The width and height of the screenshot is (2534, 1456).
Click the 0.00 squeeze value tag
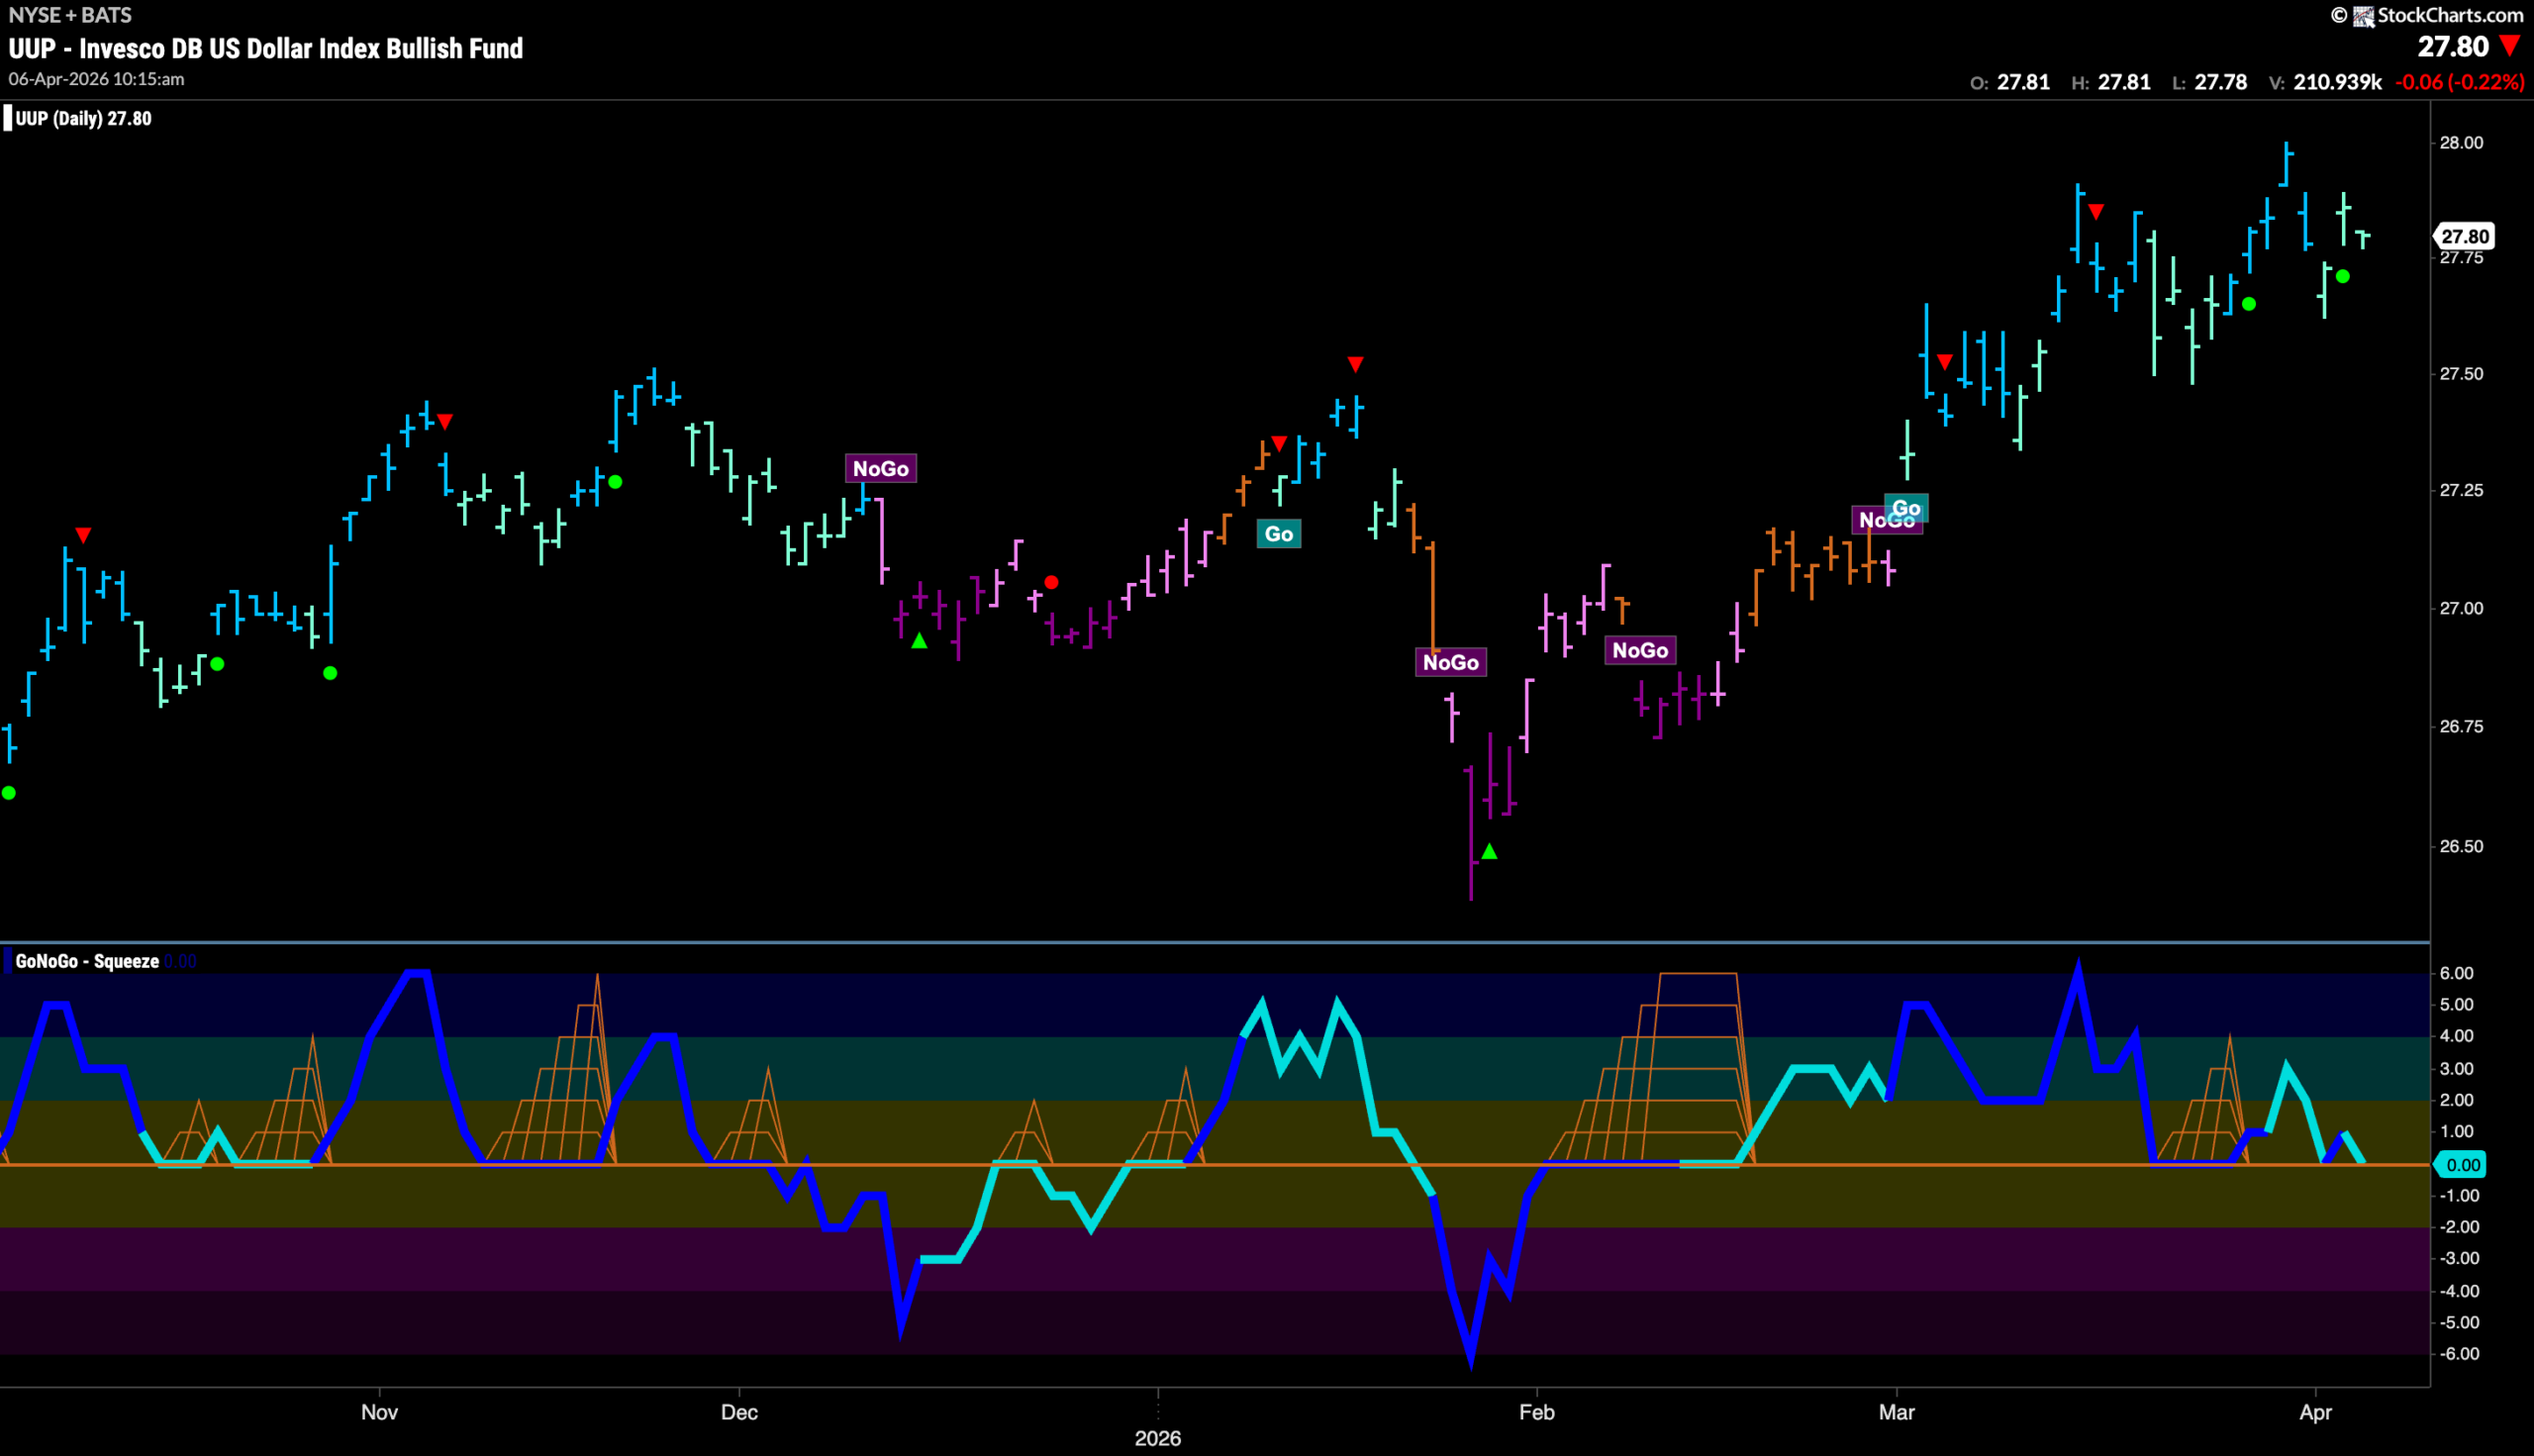[2462, 1164]
